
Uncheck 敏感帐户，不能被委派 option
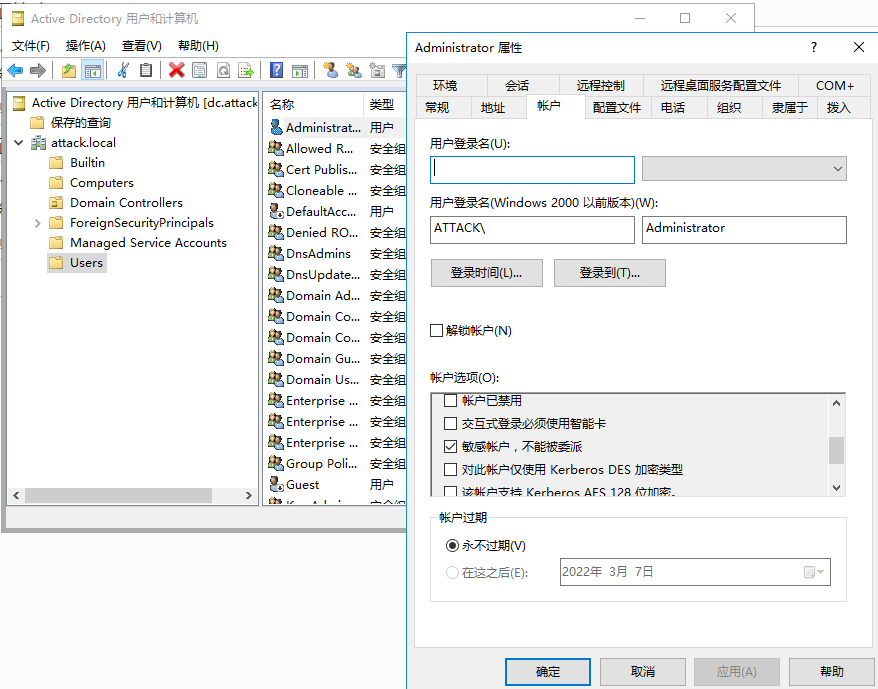tap(451, 446)
